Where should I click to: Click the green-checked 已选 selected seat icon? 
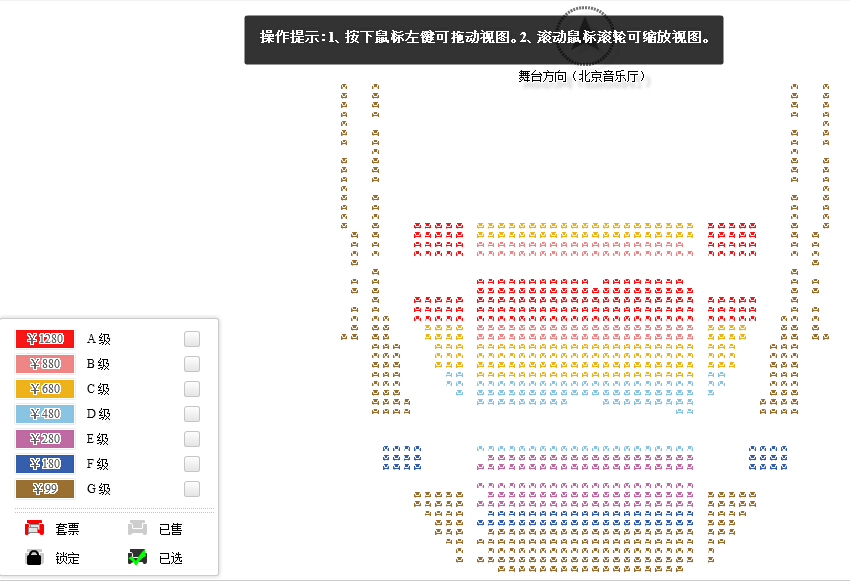137,557
